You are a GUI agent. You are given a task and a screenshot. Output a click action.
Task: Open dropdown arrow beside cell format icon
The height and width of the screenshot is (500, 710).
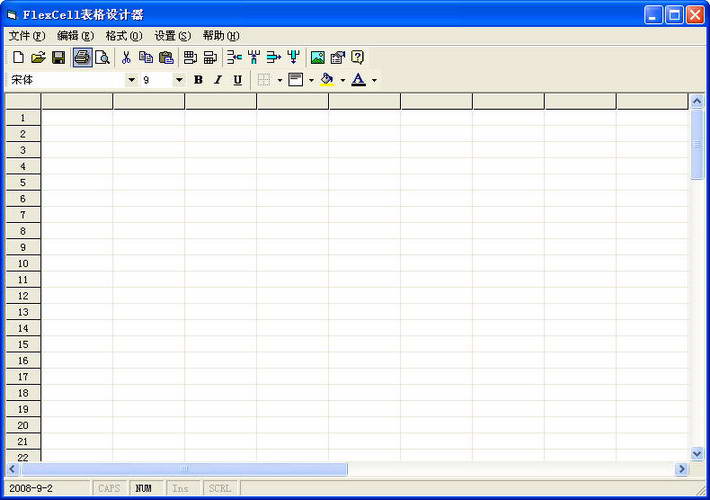(311, 81)
